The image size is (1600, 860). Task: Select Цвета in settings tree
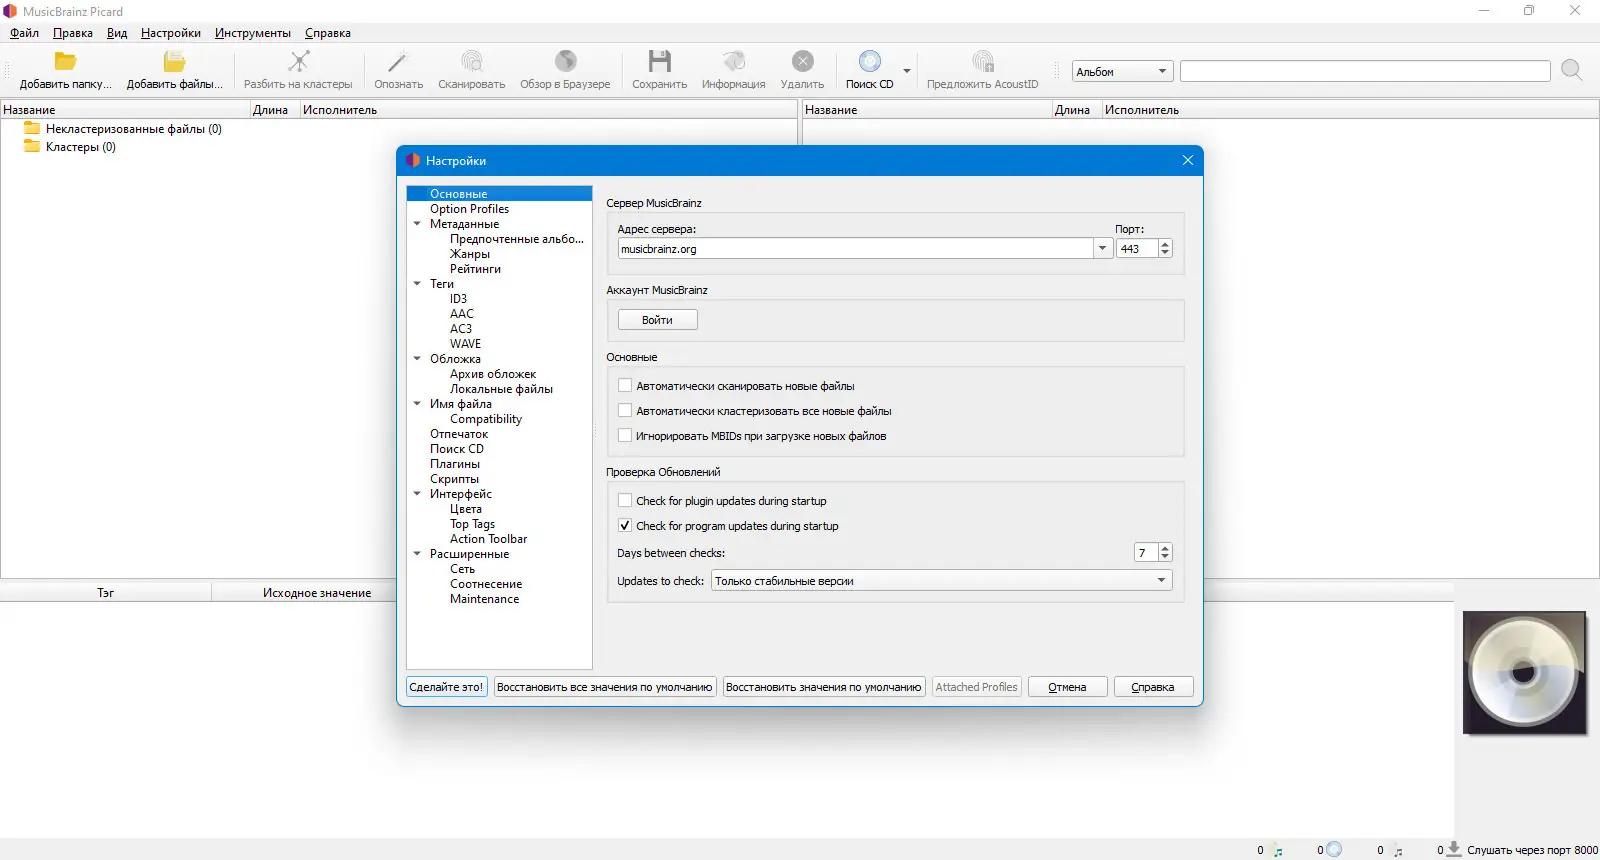pos(466,509)
